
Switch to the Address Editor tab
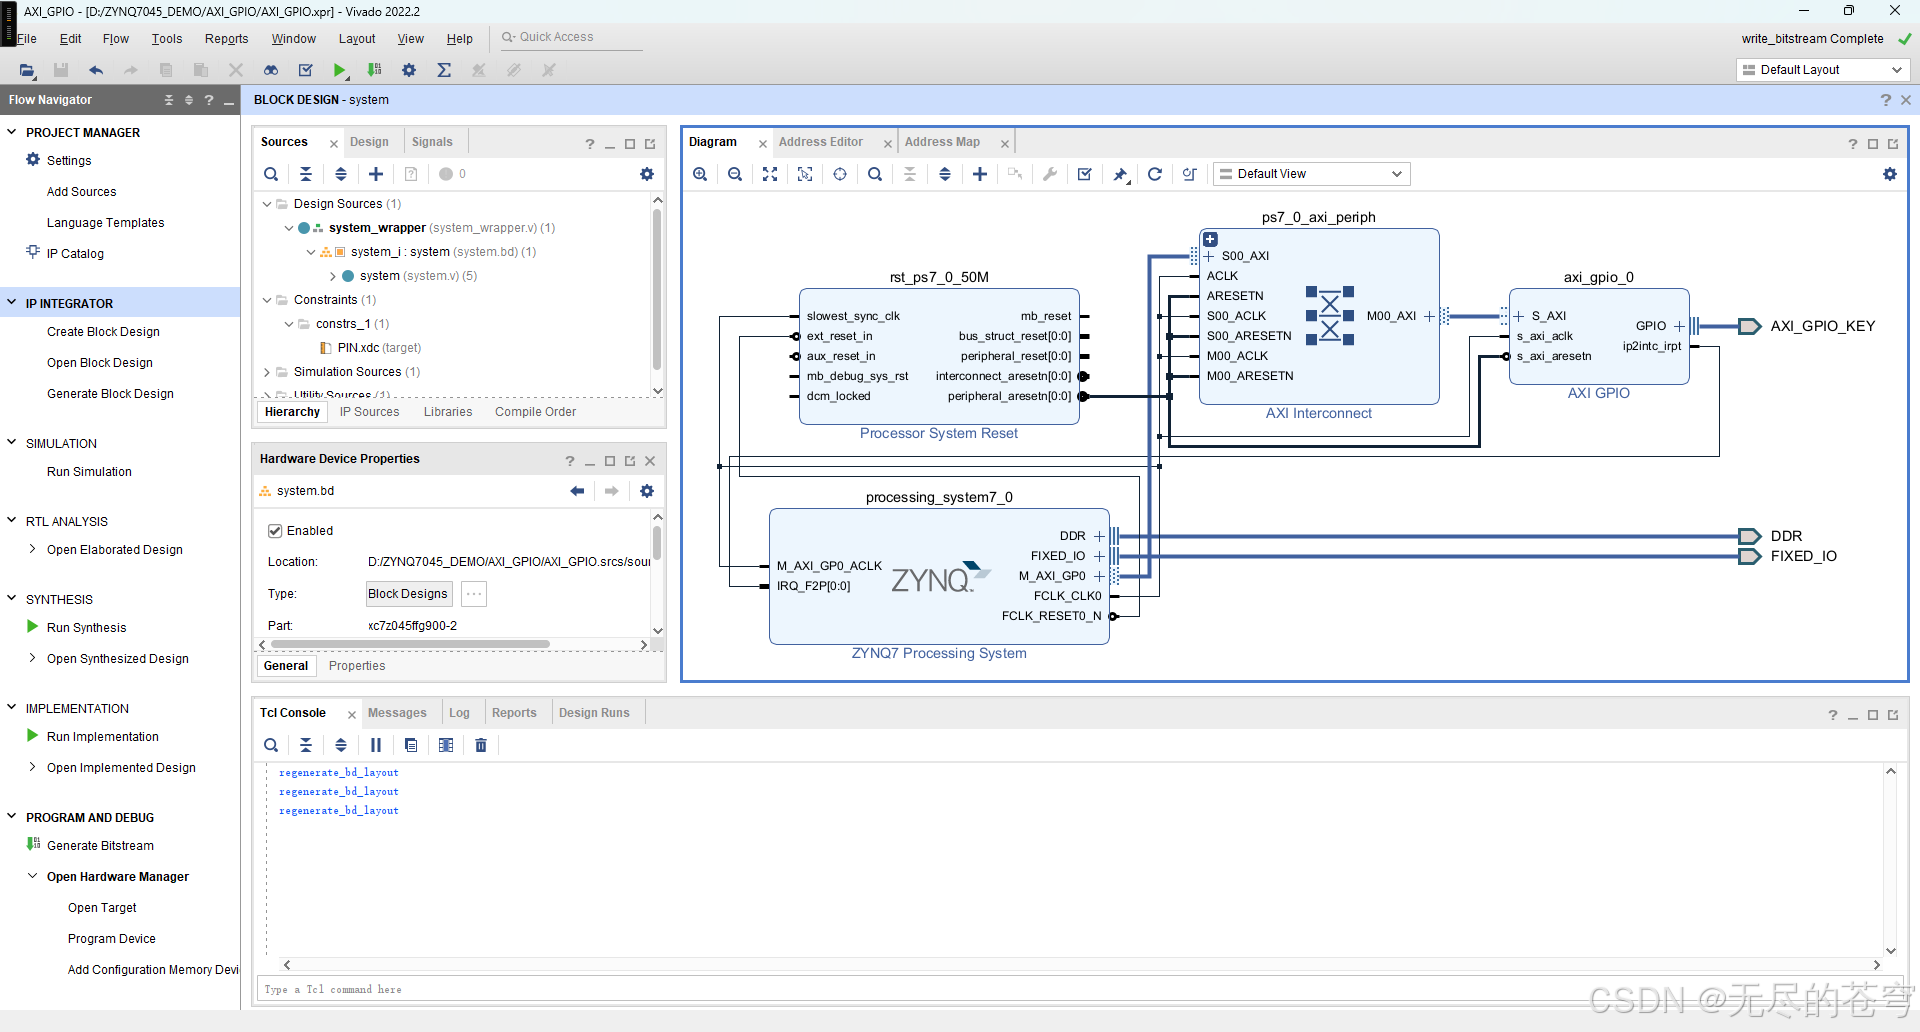[821, 142]
